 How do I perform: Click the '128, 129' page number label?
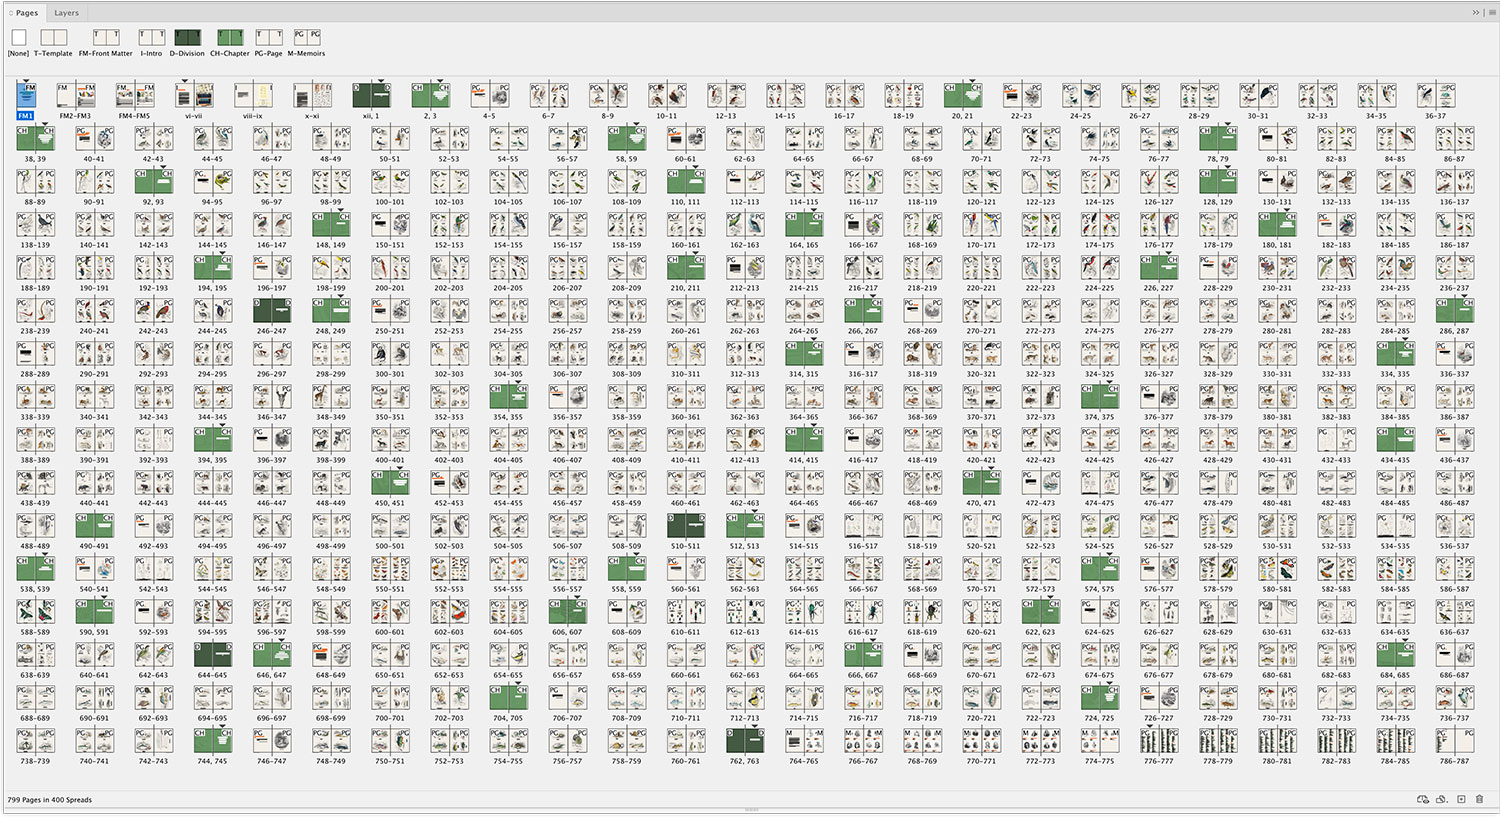pos(1217,202)
